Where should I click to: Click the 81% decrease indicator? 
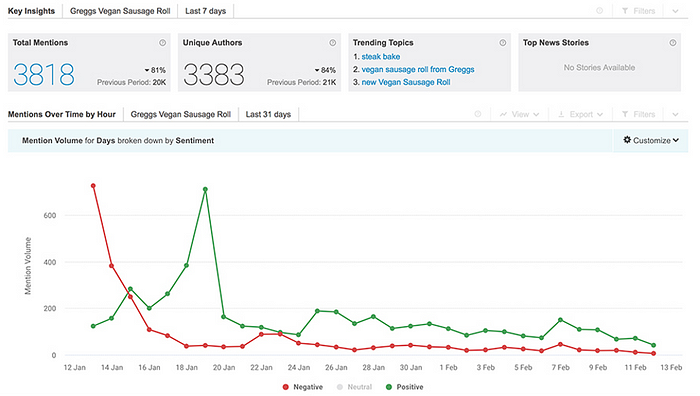155,70
